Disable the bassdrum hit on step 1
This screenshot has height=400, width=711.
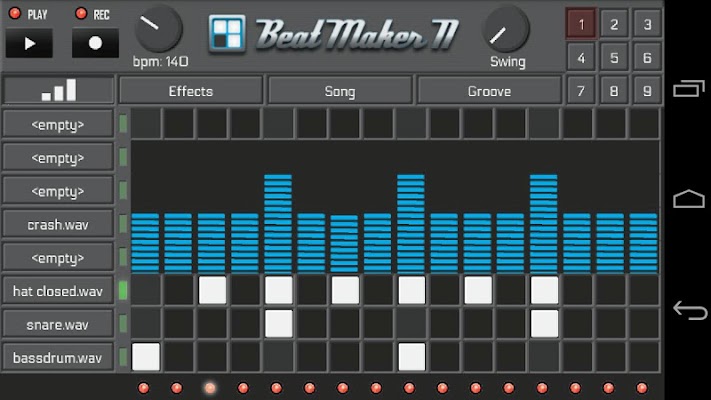click(x=146, y=357)
